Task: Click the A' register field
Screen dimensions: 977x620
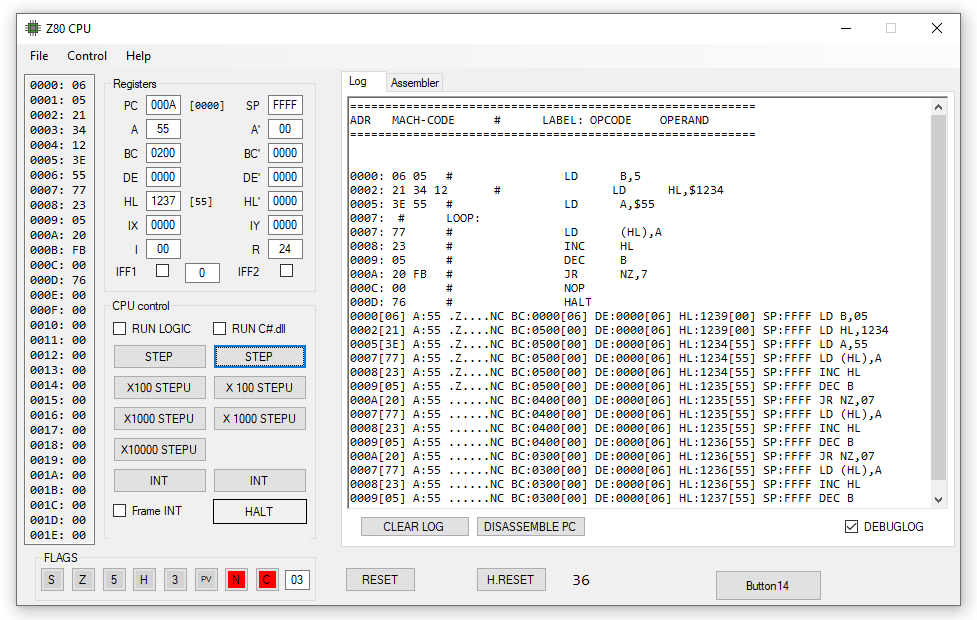Action: point(285,129)
